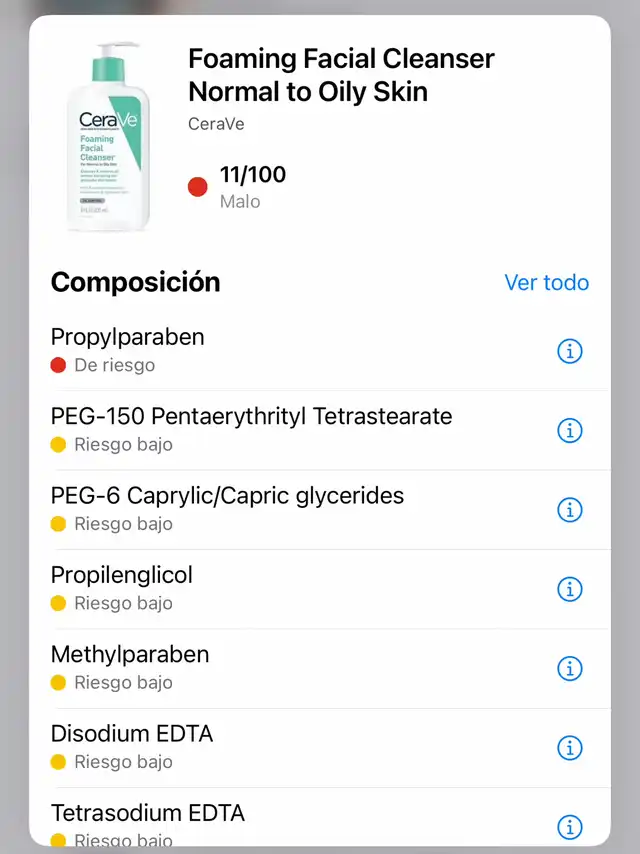
Task: Tap Disodium EDTA info icon
Action: pos(570,748)
